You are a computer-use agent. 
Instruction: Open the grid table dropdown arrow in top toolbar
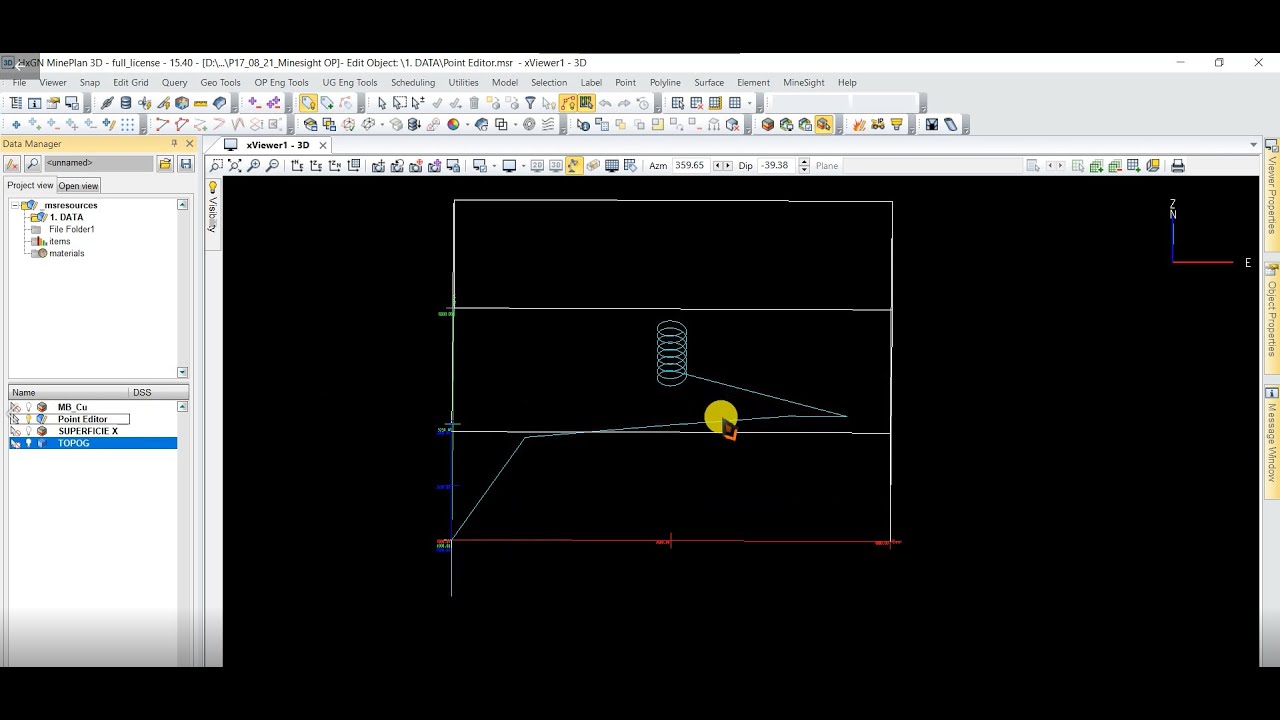749,102
